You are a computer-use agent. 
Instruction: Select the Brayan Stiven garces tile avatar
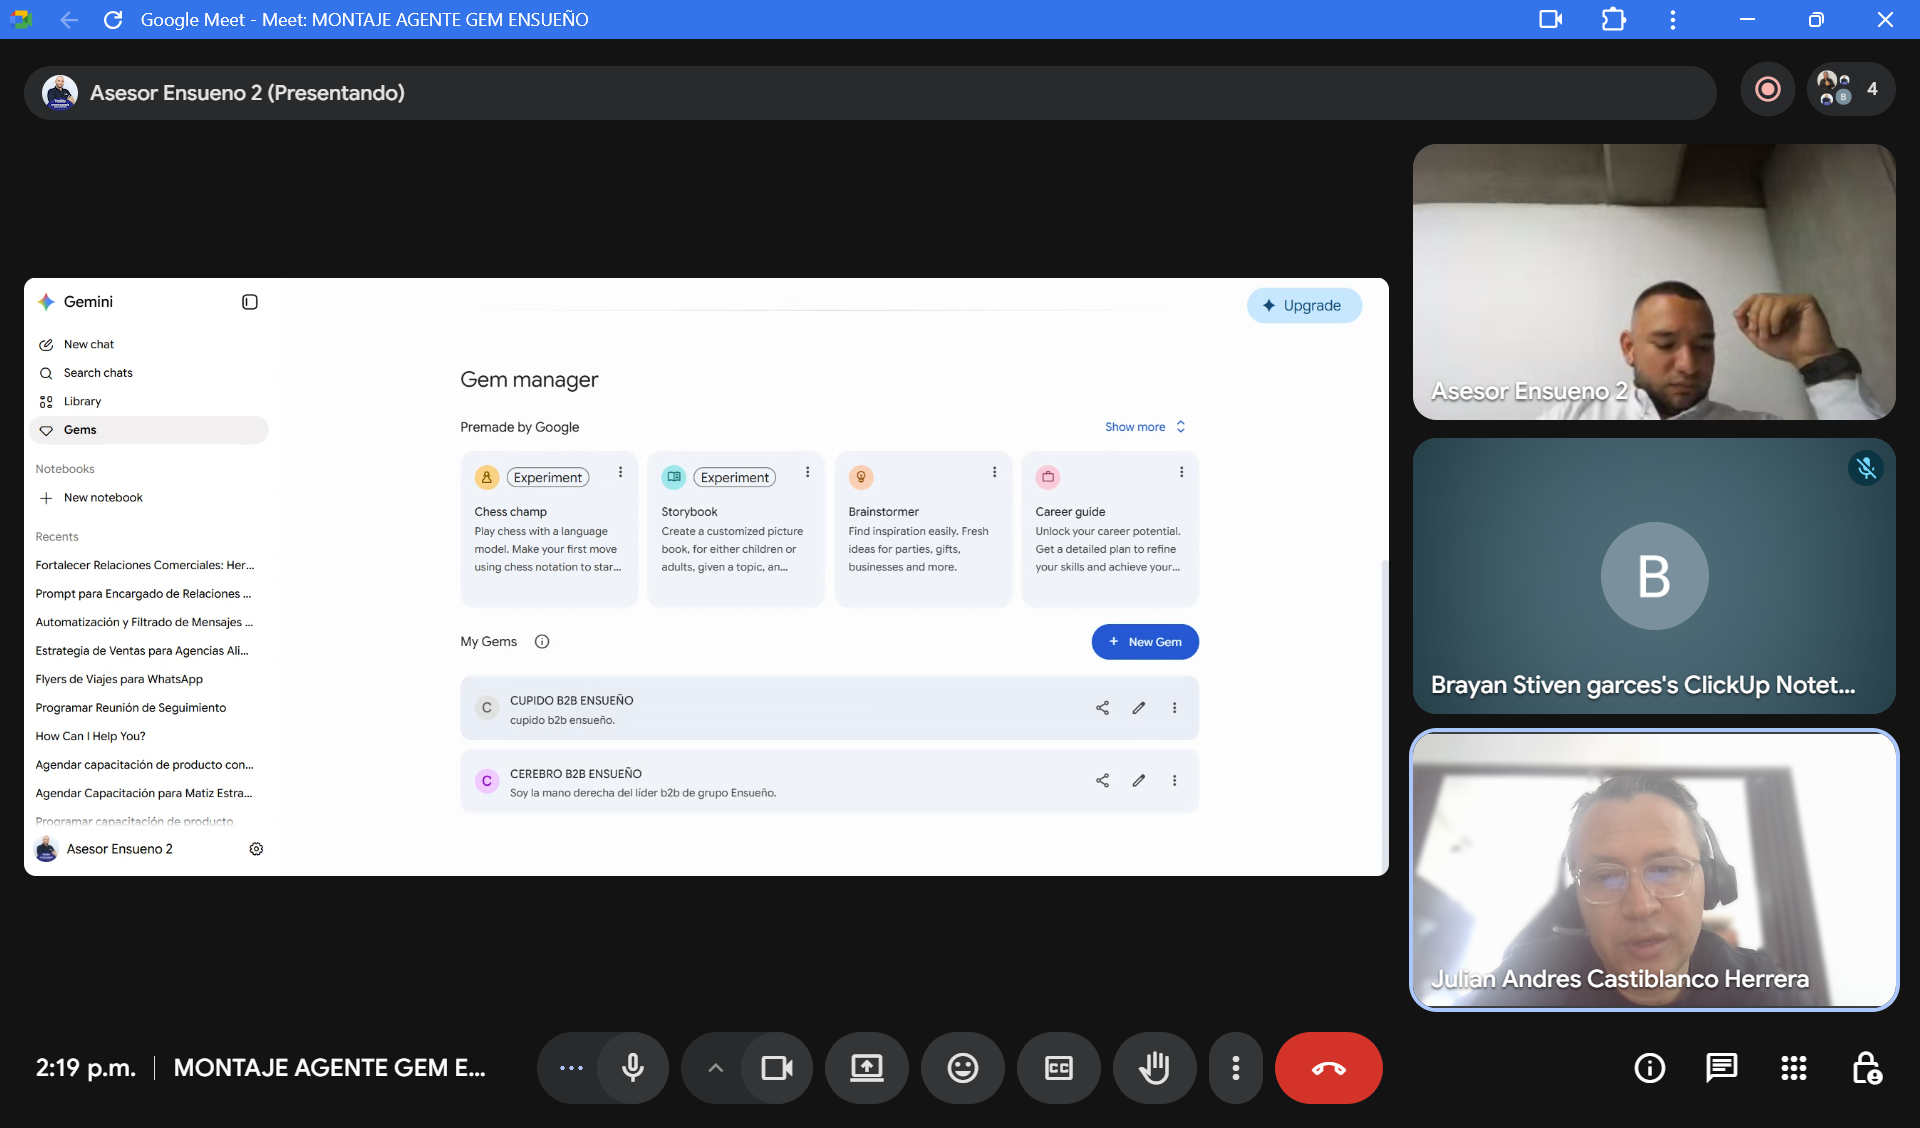pos(1654,576)
